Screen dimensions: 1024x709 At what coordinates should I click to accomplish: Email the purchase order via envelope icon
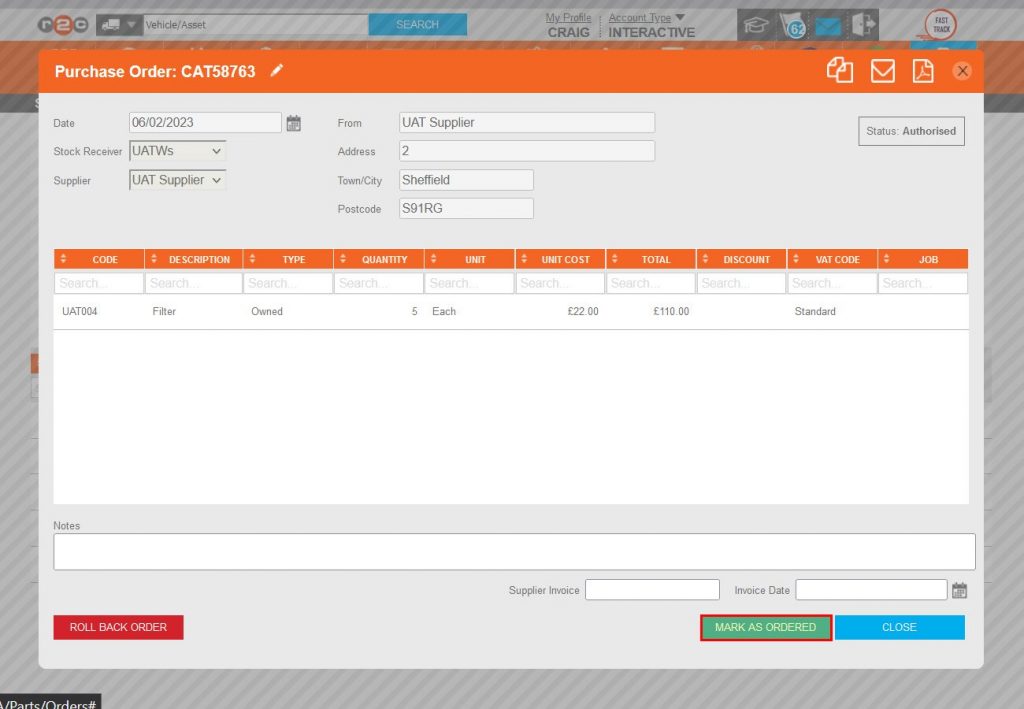881,70
